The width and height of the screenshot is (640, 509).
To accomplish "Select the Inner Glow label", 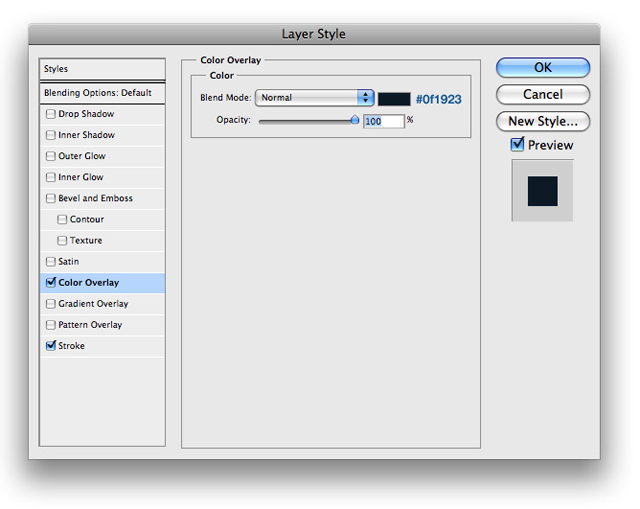I will point(81,177).
